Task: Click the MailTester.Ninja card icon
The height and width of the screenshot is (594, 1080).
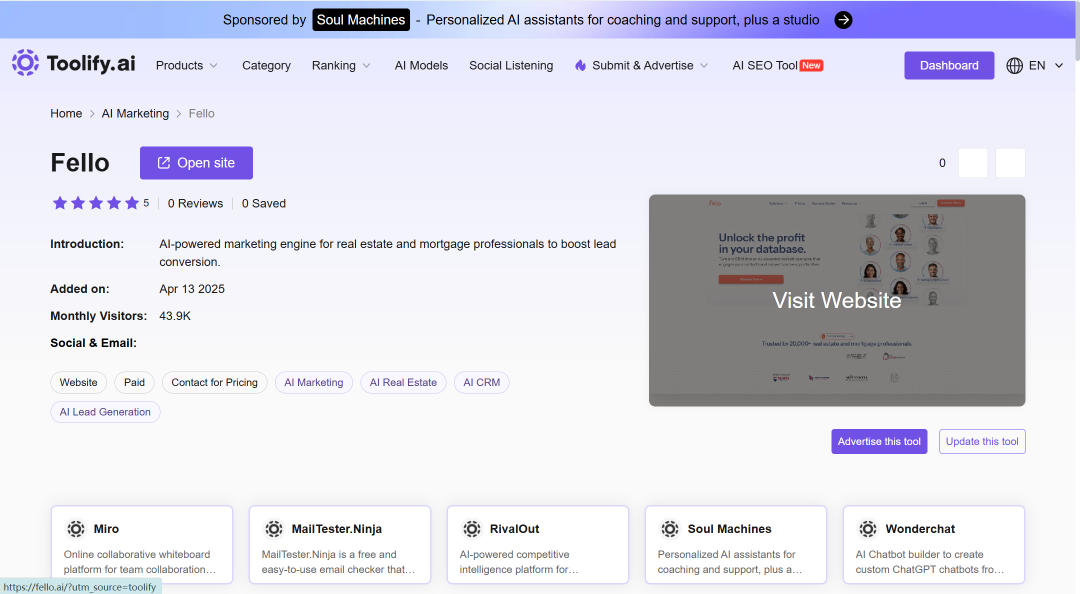Action: click(274, 529)
